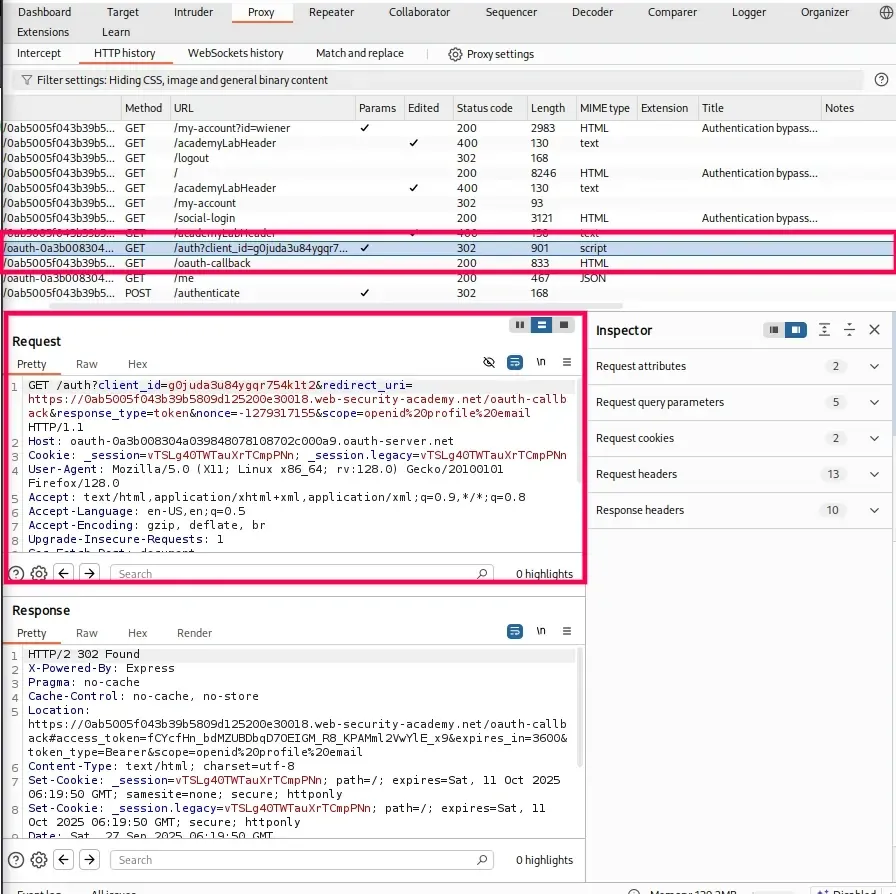Toggle word wrap in Response editor
The height and width of the screenshot is (894, 896).
[x=515, y=631]
